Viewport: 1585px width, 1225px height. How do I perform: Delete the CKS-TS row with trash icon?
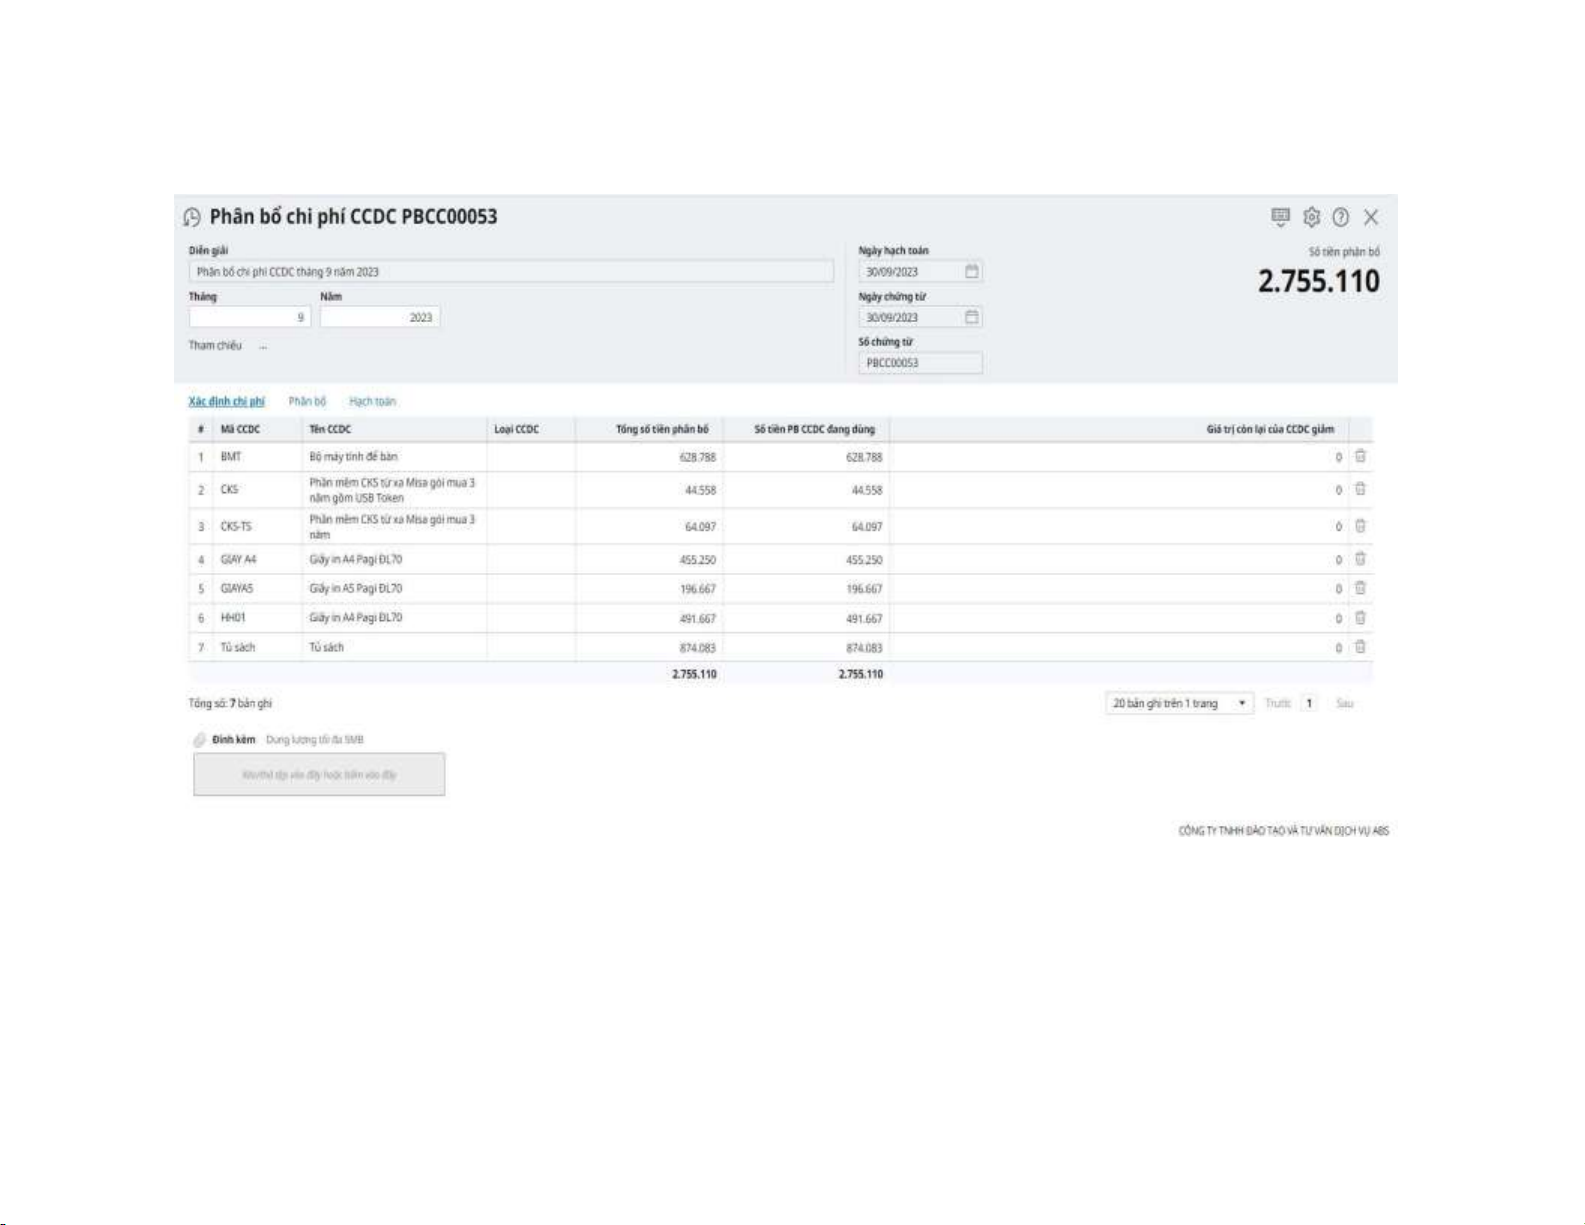(x=1360, y=526)
